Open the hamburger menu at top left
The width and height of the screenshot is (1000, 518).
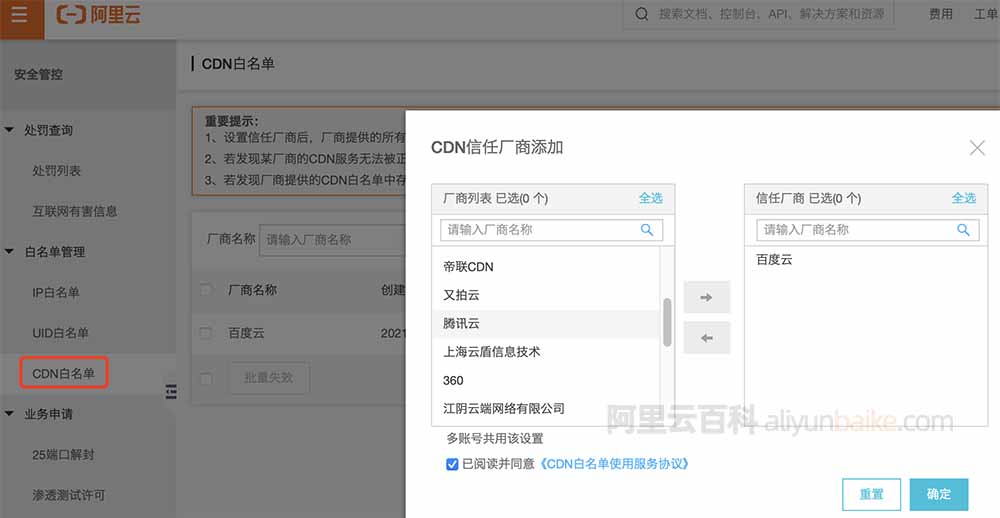pos(20,15)
